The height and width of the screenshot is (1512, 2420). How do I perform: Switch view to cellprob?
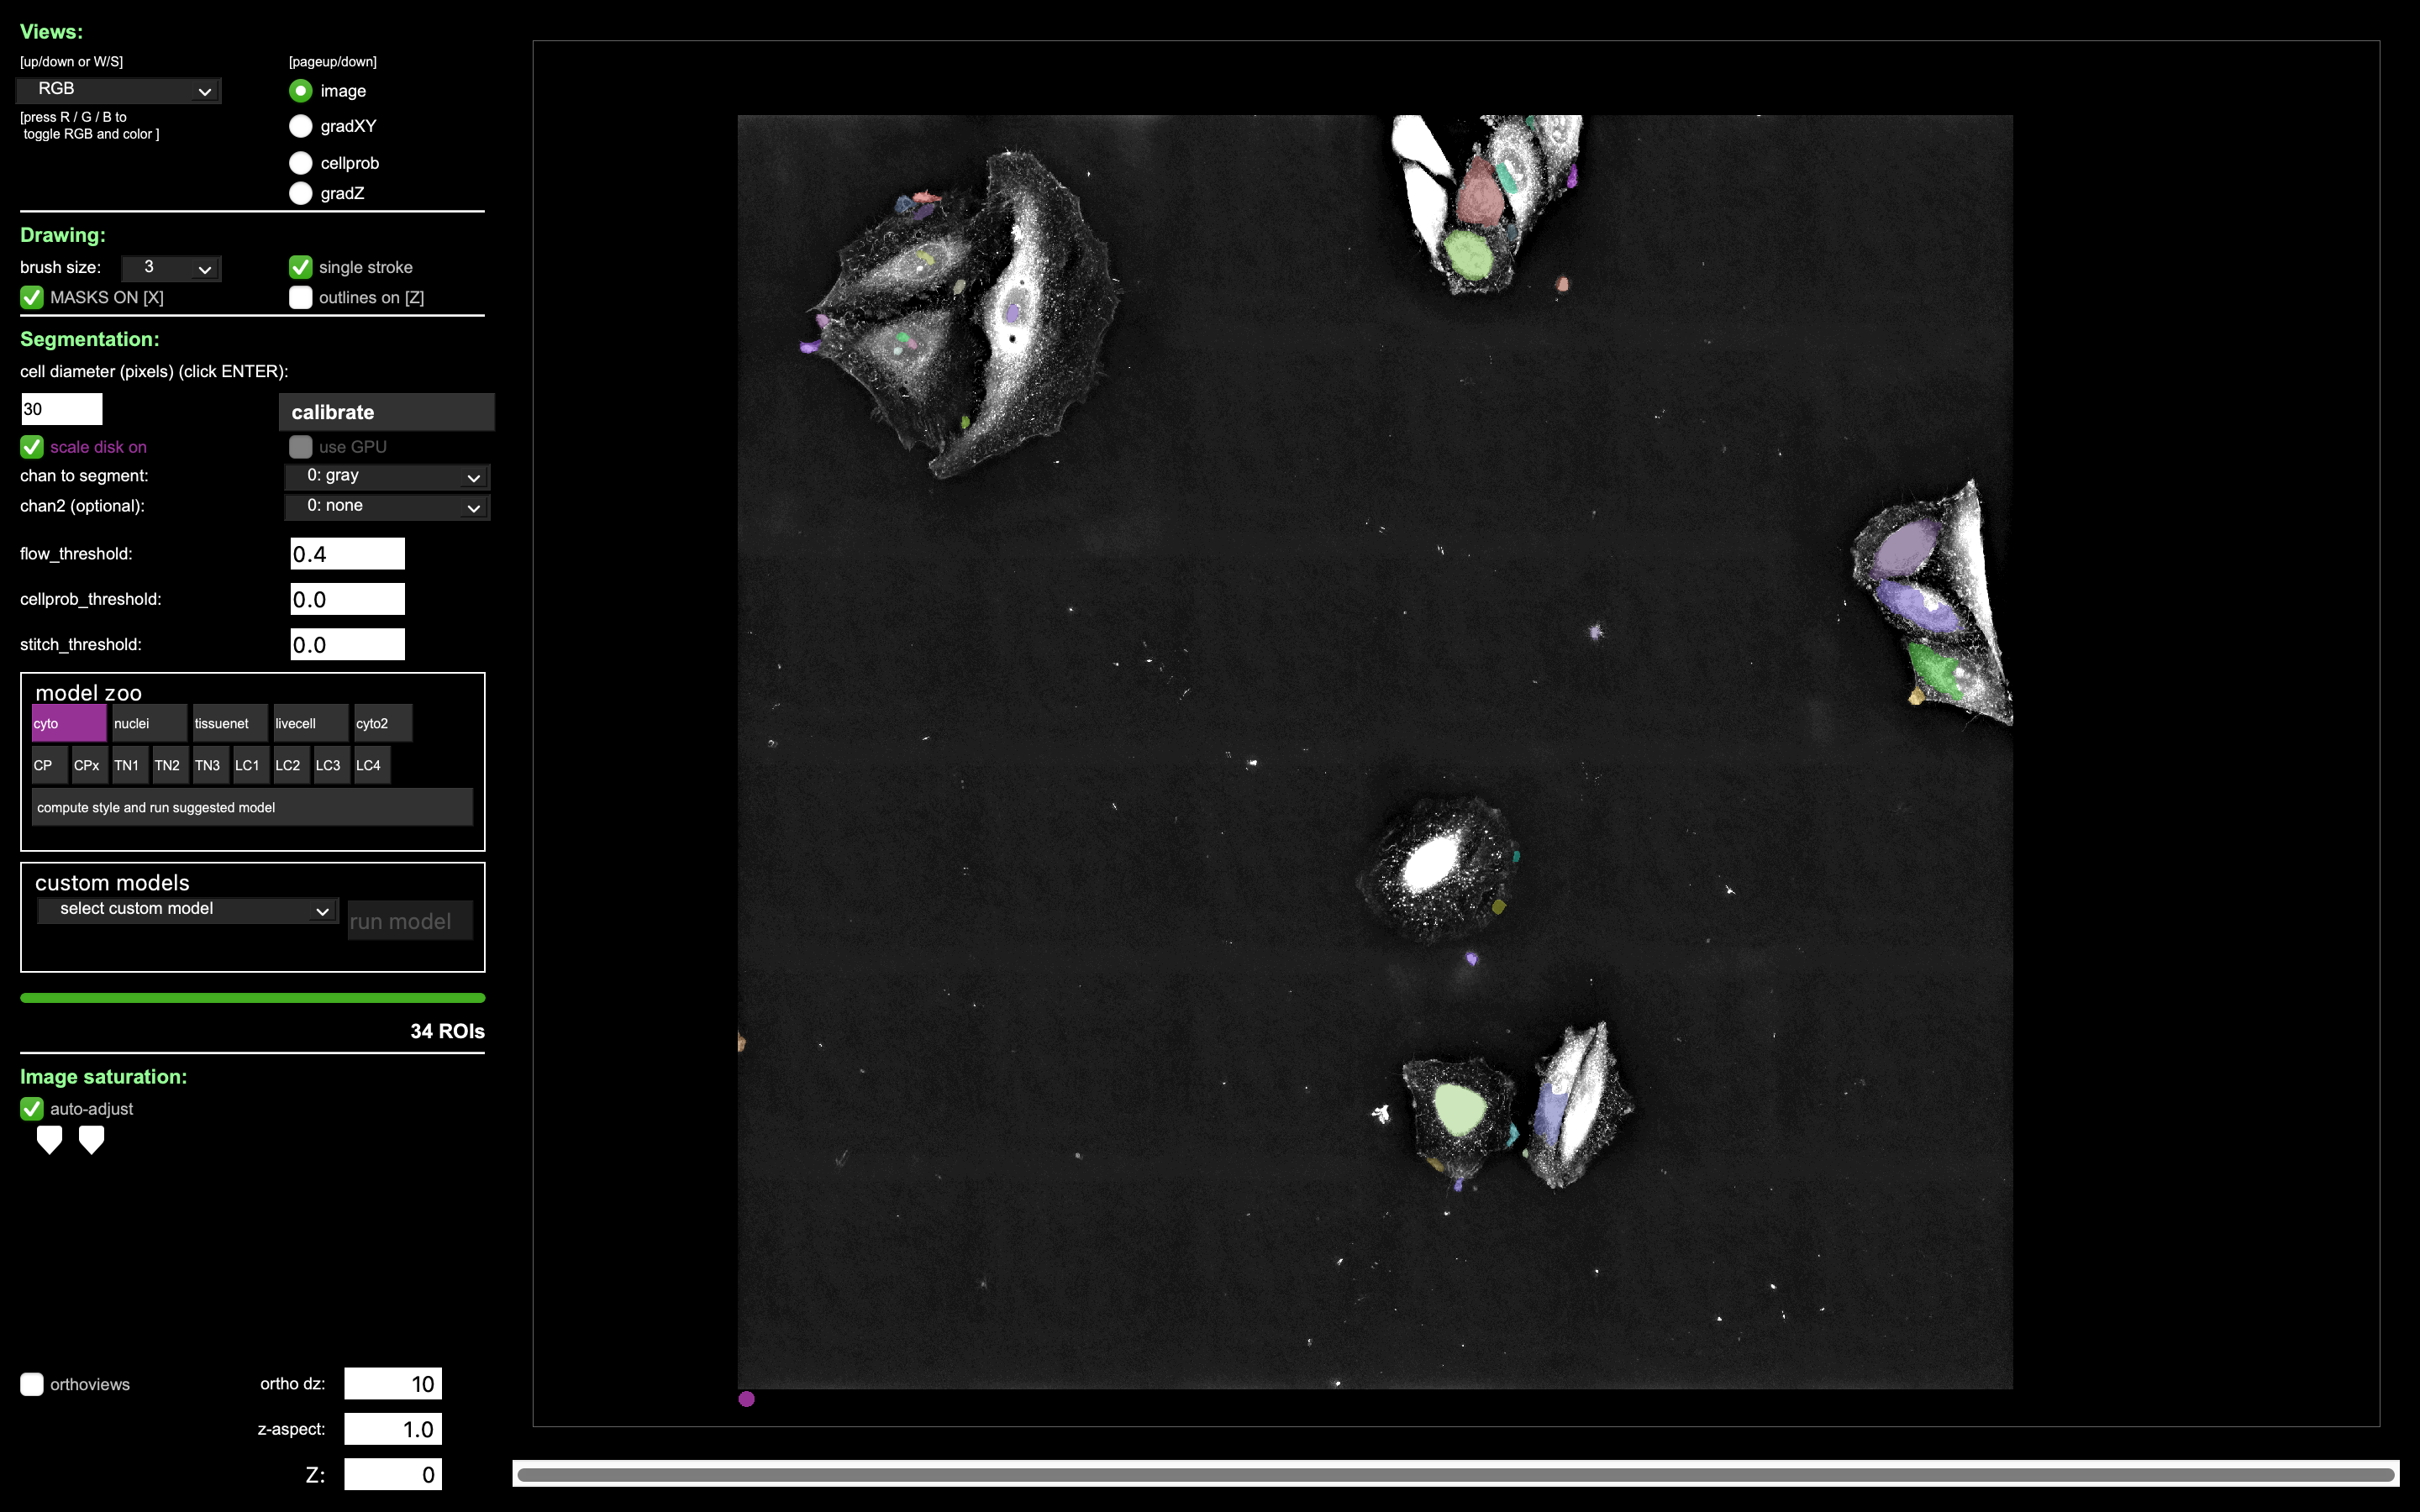[x=301, y=163]
